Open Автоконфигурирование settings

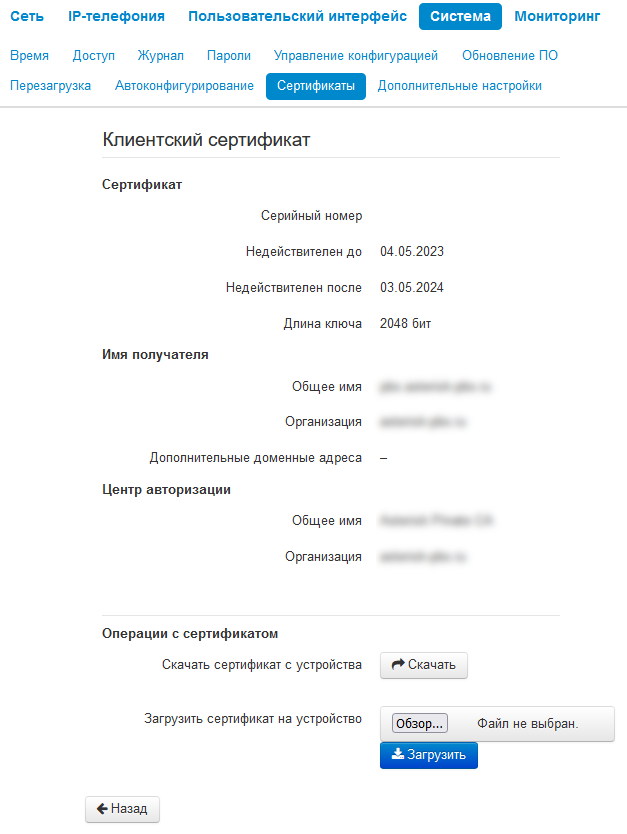click(184, 86)
